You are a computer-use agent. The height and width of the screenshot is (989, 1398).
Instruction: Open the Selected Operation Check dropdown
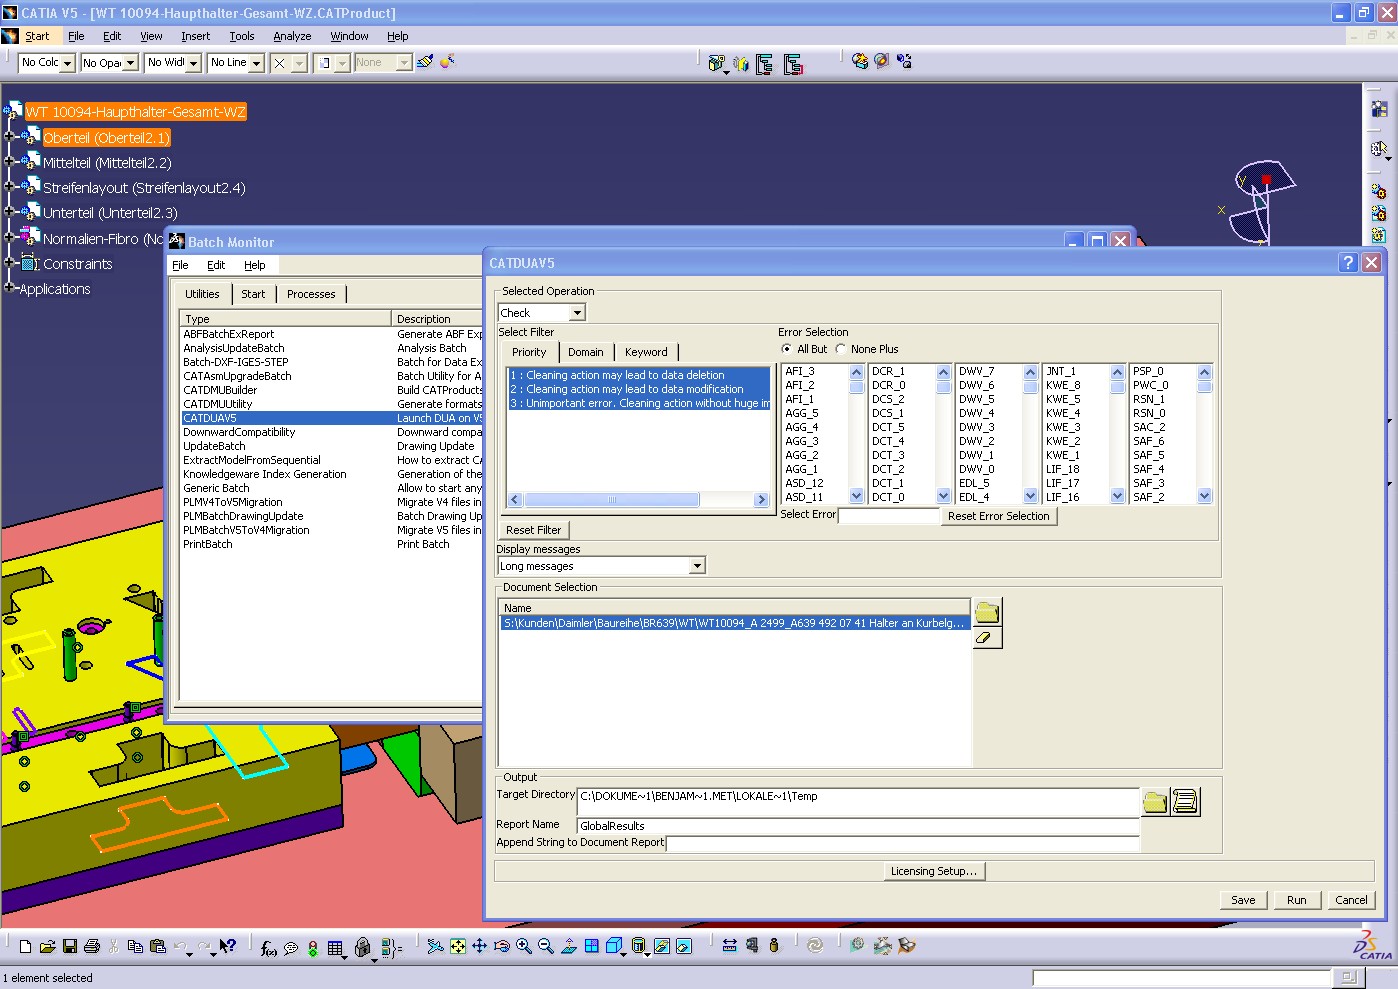point(578,313)
